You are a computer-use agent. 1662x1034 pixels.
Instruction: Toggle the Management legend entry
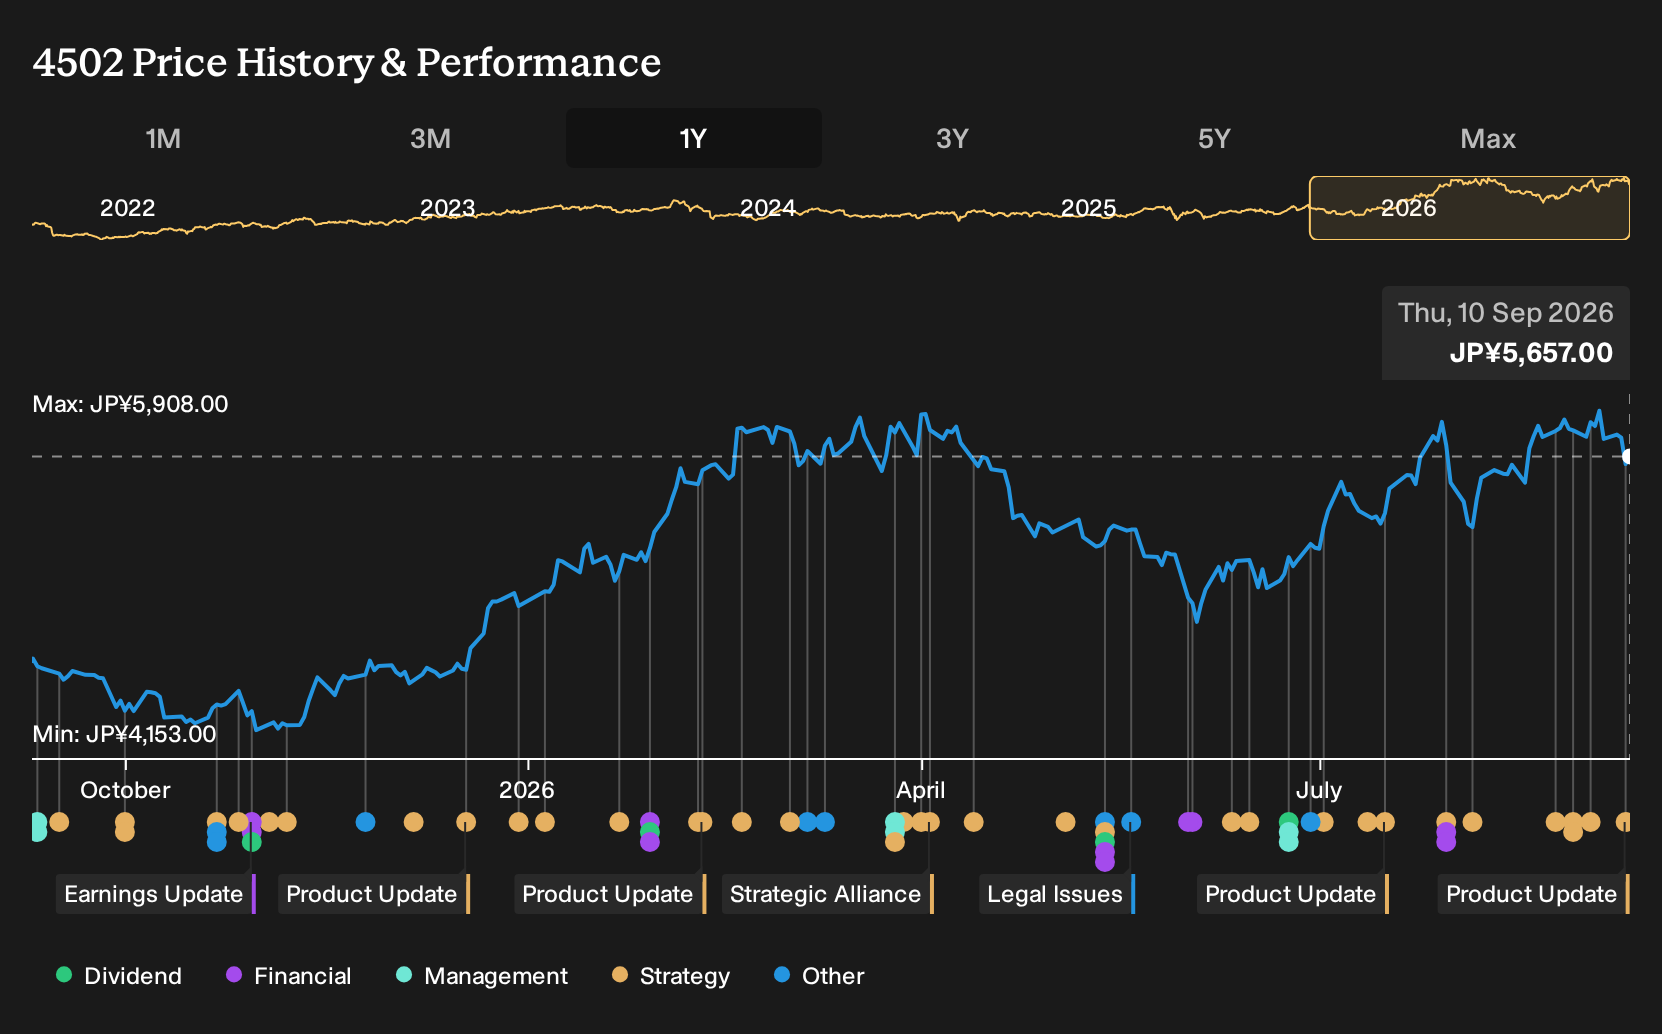click(x=482, y=976)
